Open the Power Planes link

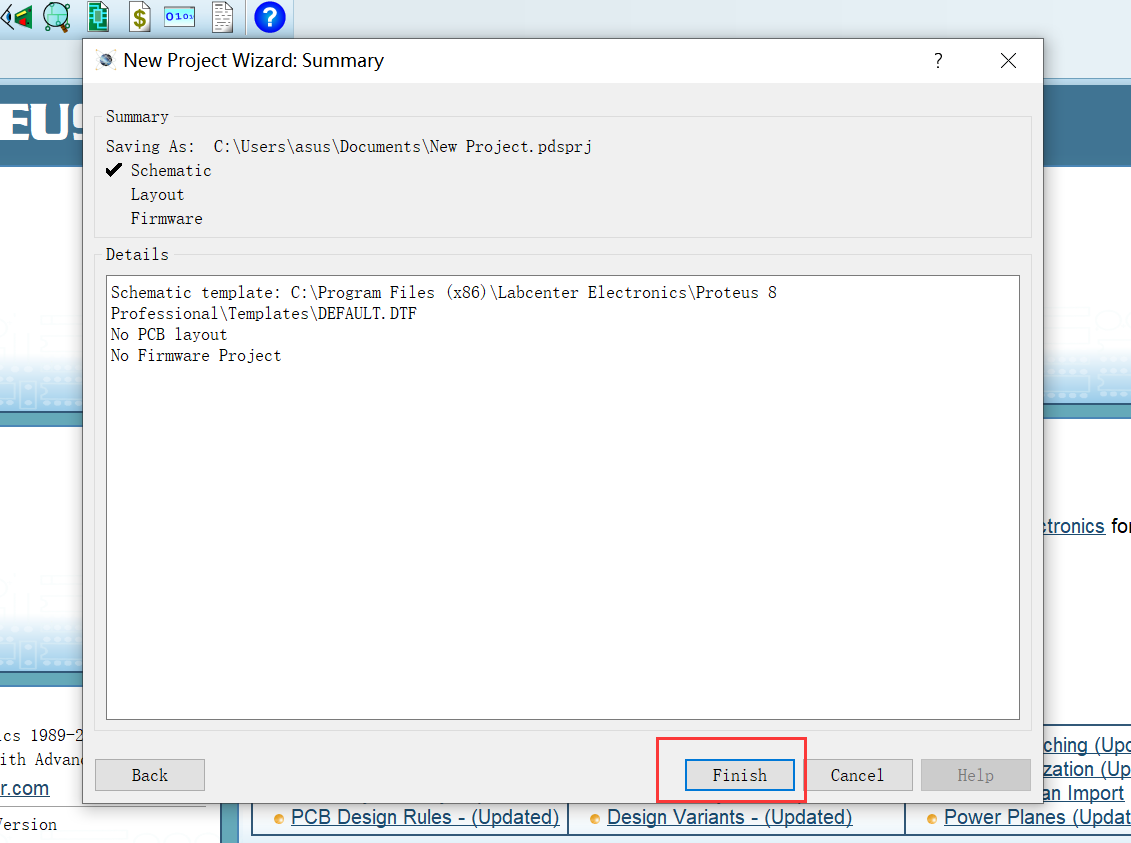click(1037, 817)
